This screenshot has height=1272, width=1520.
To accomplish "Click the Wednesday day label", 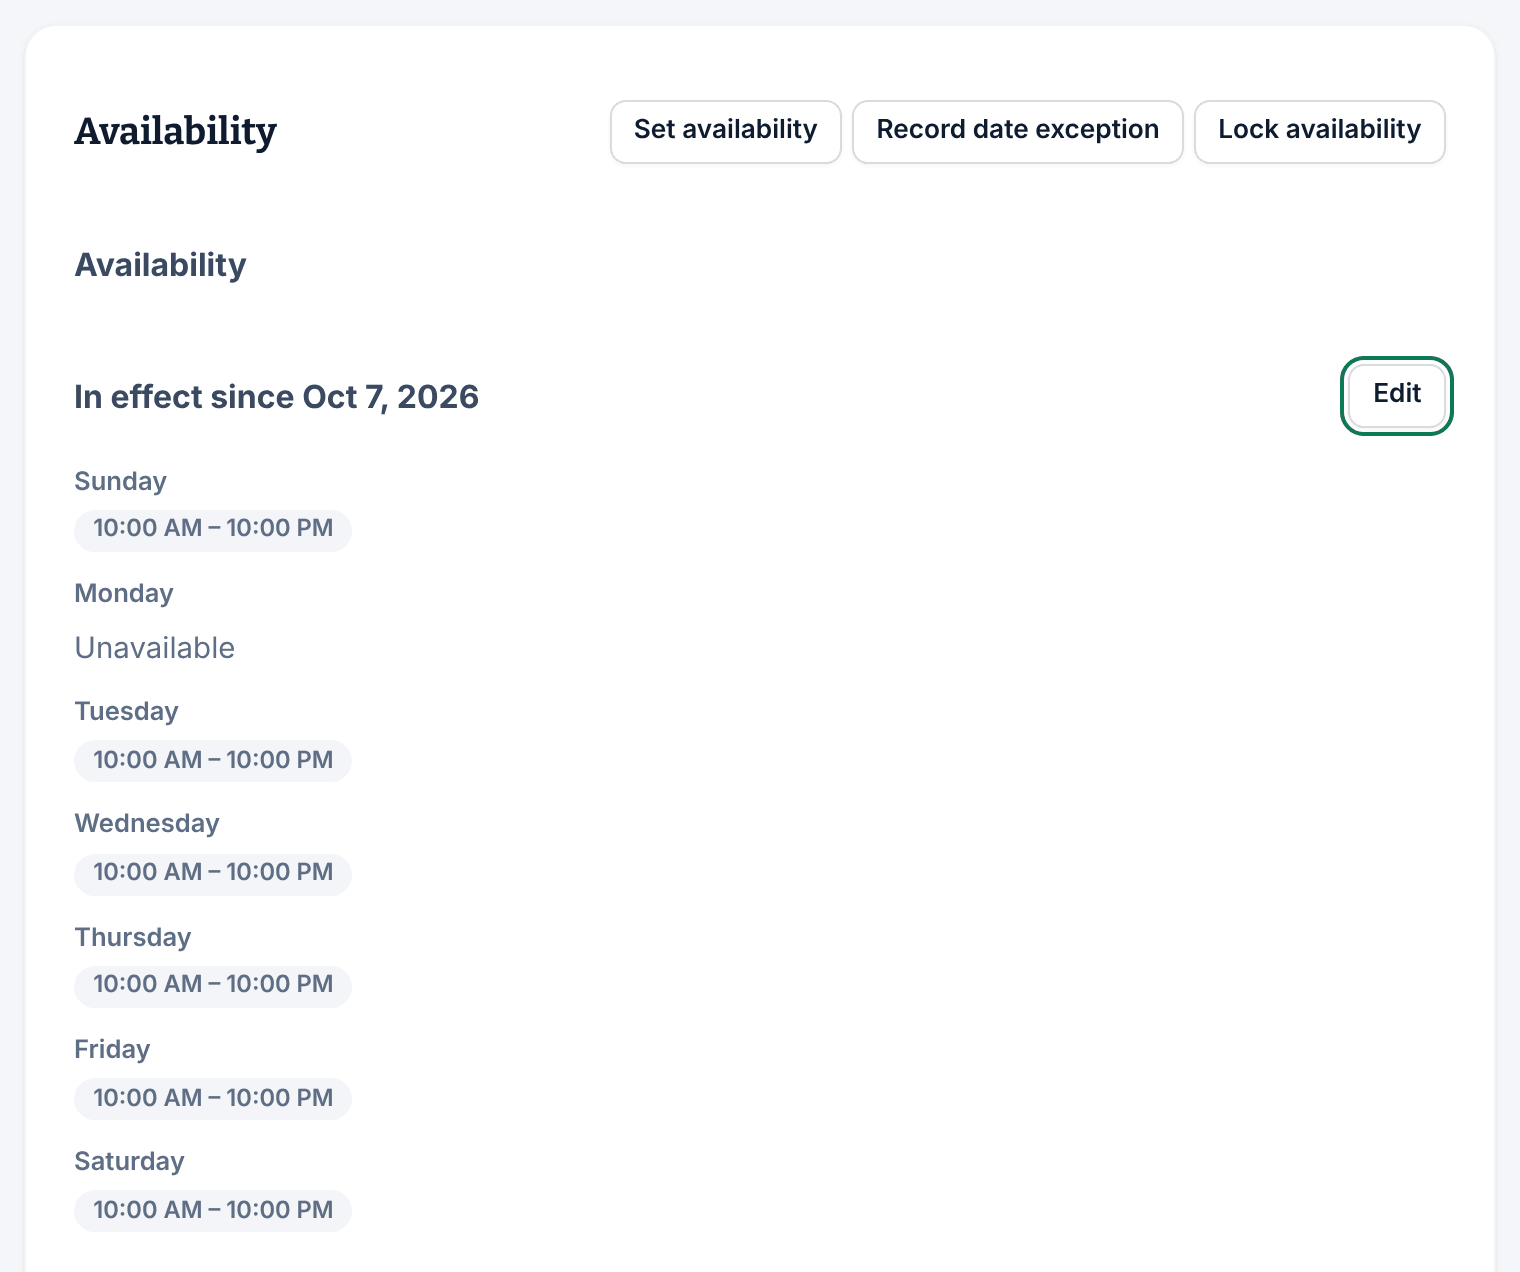I will (x=147, y=823).
